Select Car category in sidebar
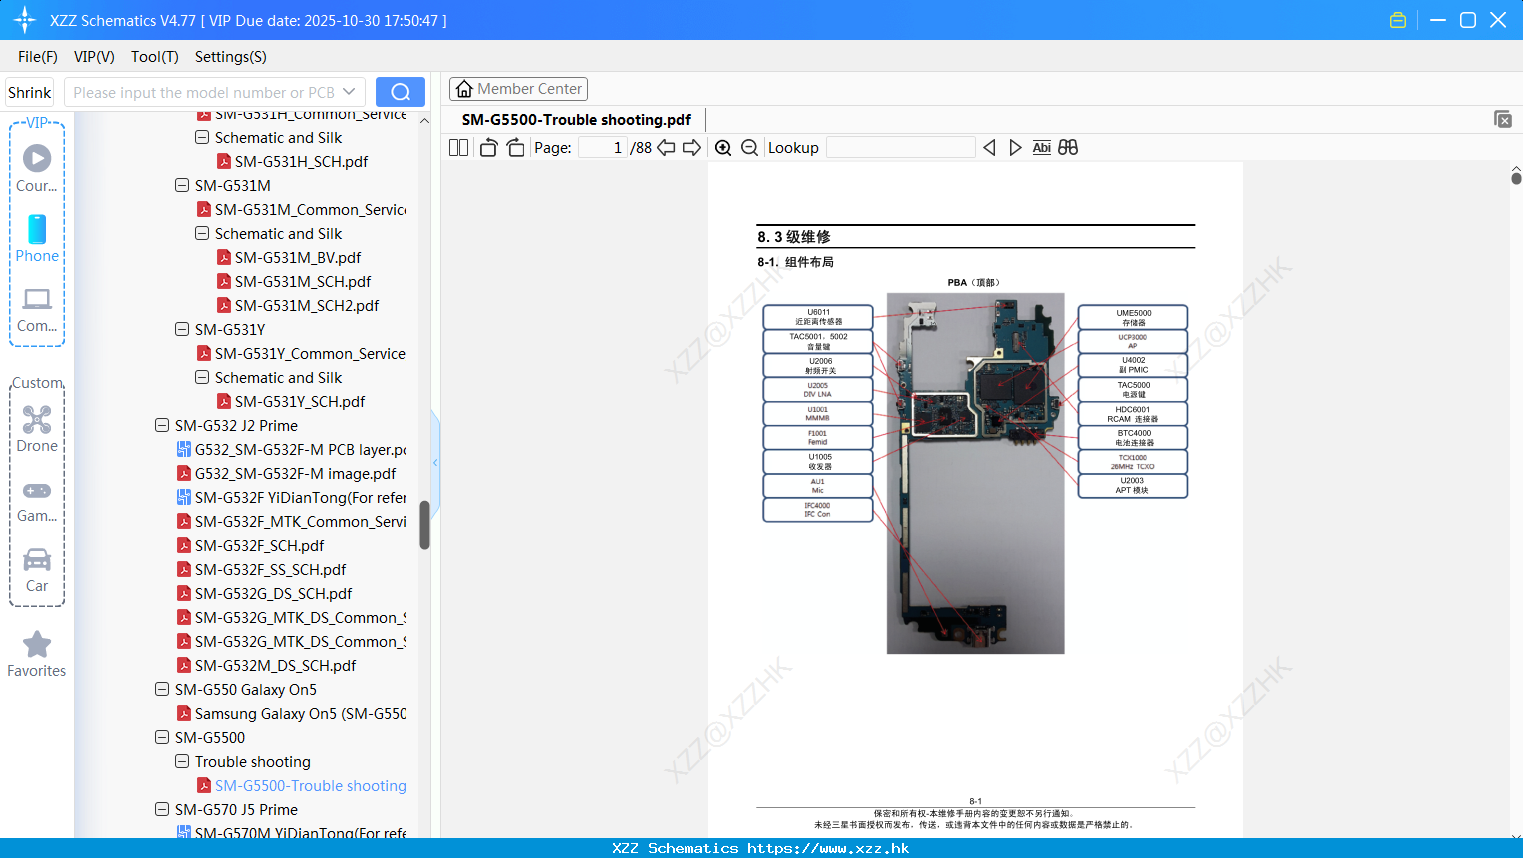 click(x=37, y=570)
